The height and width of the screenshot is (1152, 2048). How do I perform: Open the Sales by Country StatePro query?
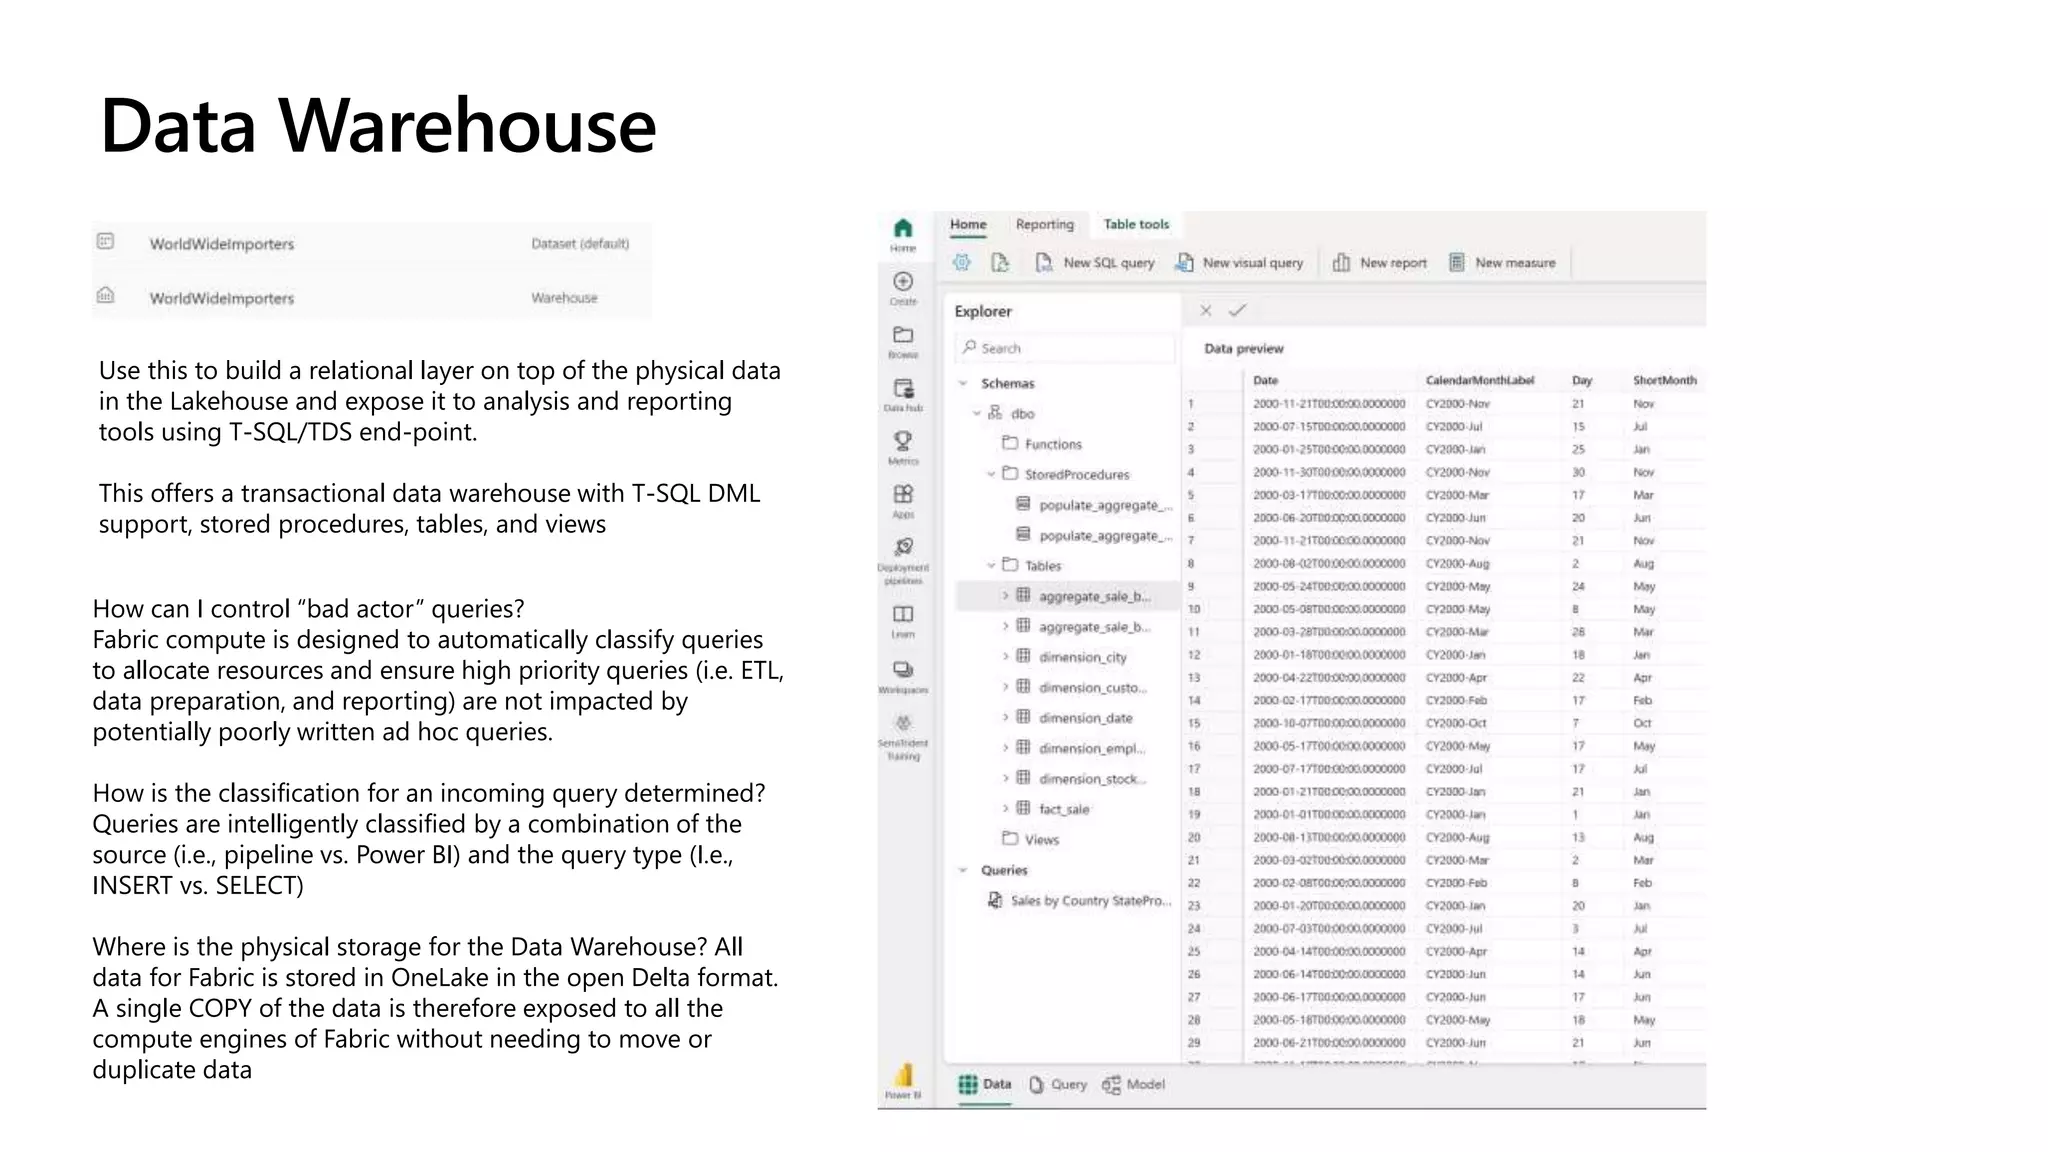(1080, 900)
